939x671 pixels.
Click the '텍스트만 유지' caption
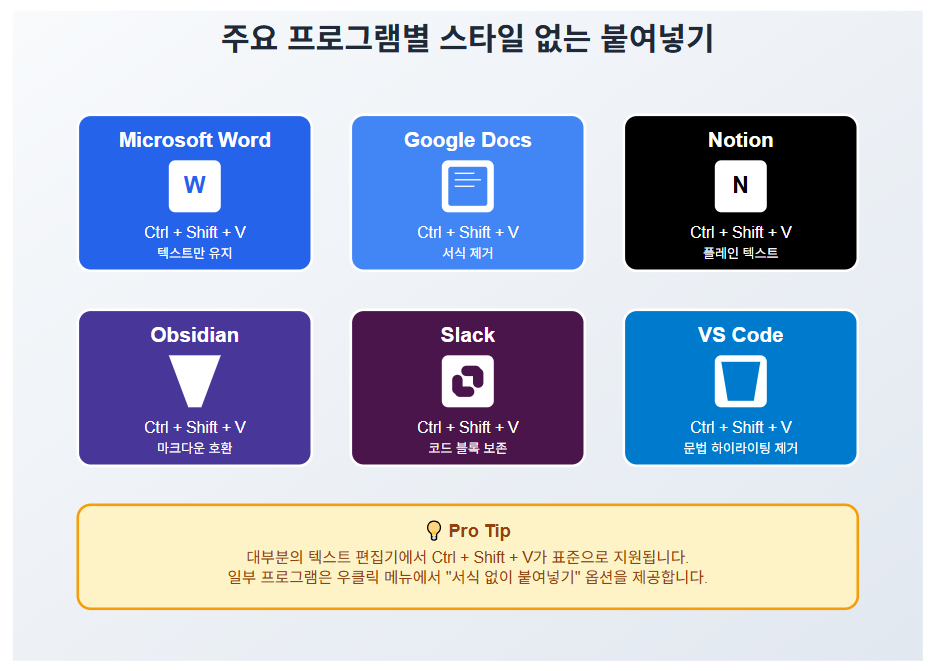195,253
